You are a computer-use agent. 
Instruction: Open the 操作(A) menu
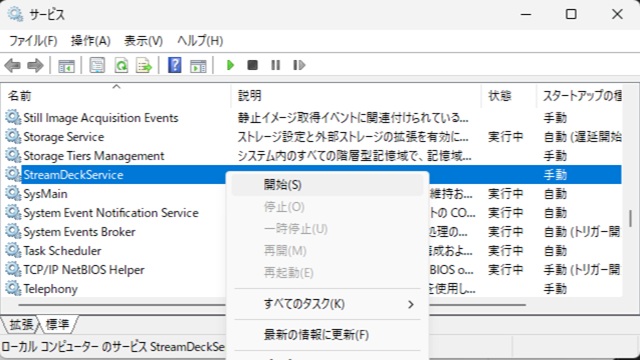[91, 41]
